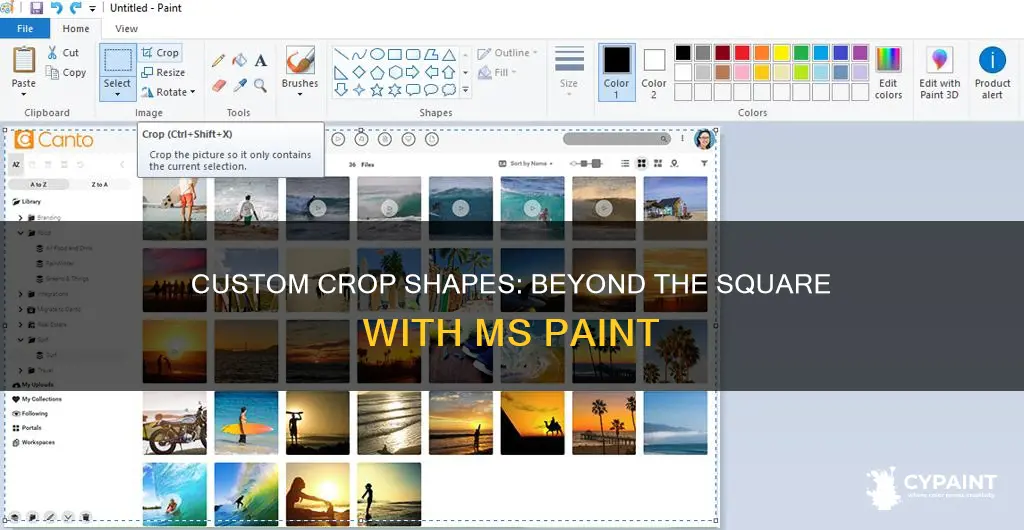
Task: Choose the red palette color
Action: [742, 53]
